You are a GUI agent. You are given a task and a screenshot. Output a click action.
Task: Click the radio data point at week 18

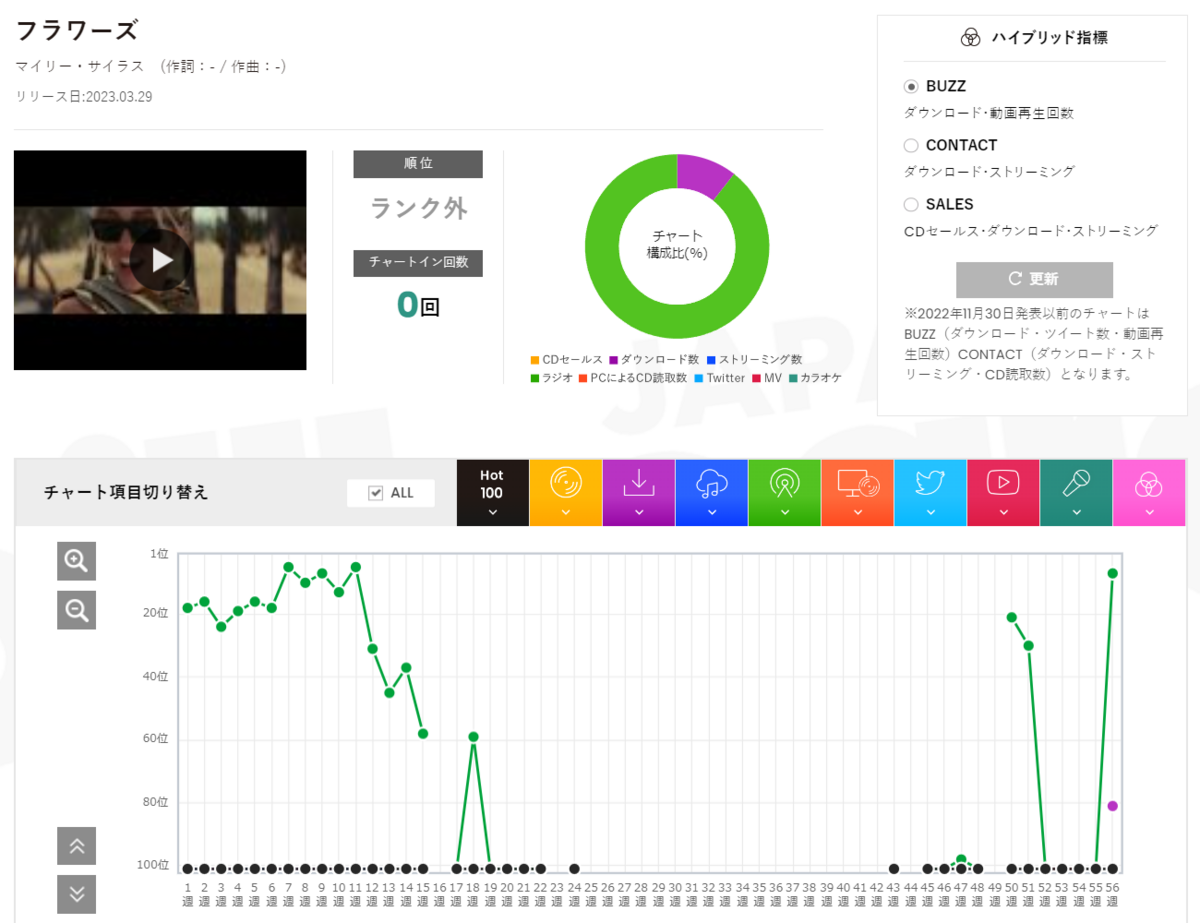pyautogui.click(x=473, y=737)
